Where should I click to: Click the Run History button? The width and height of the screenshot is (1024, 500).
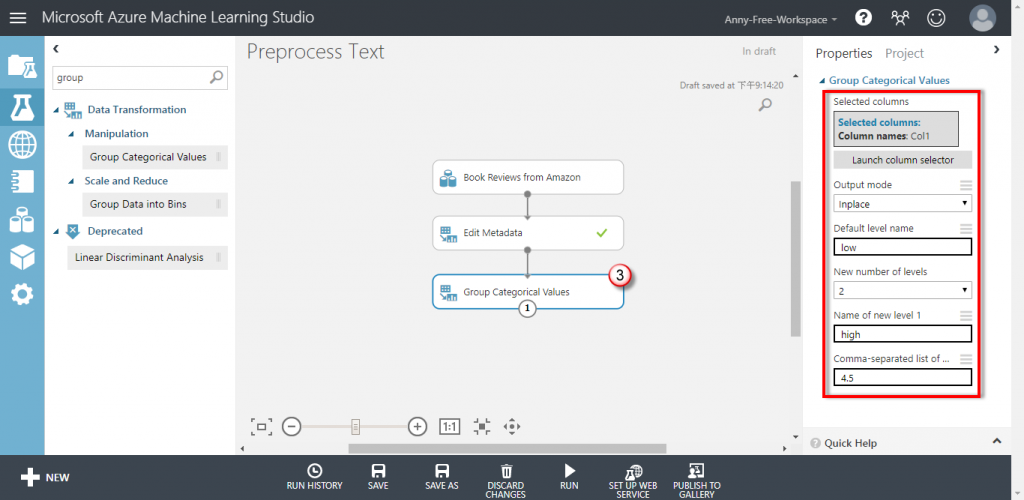(x=314, y=477)
